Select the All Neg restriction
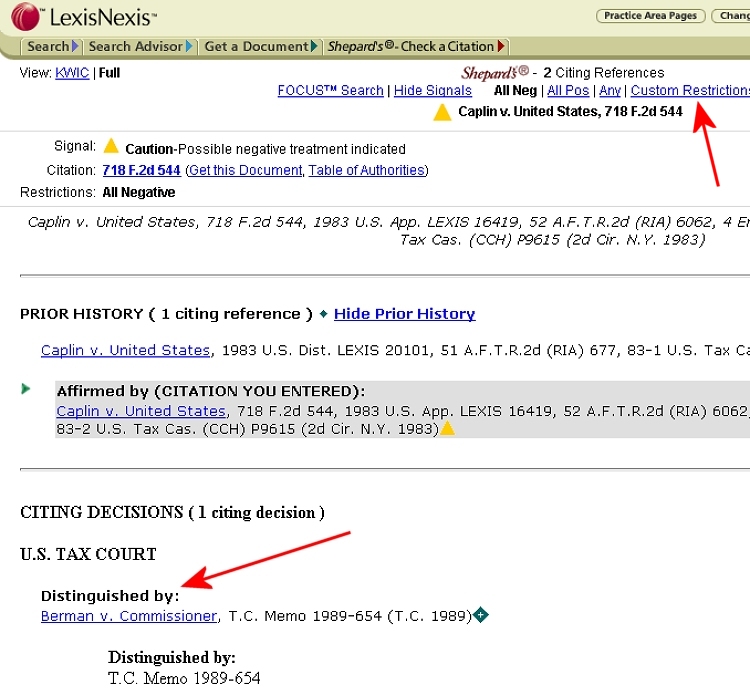 (x=515, y=90)
